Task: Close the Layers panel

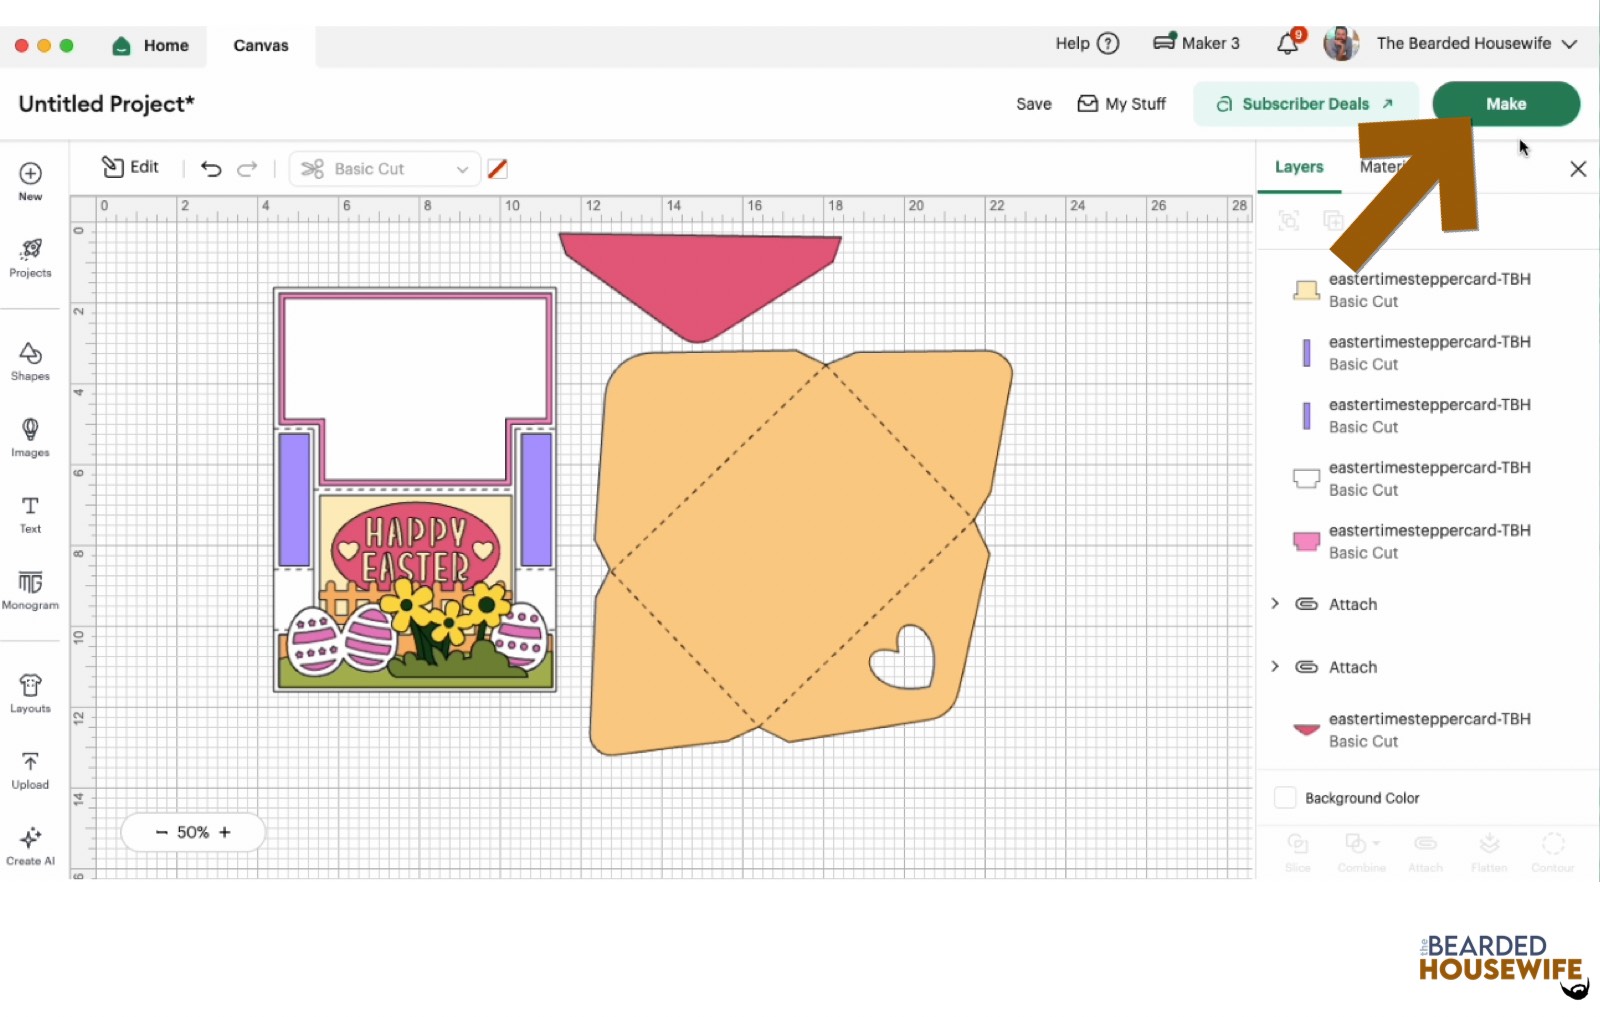Action: pos(1578,169)
